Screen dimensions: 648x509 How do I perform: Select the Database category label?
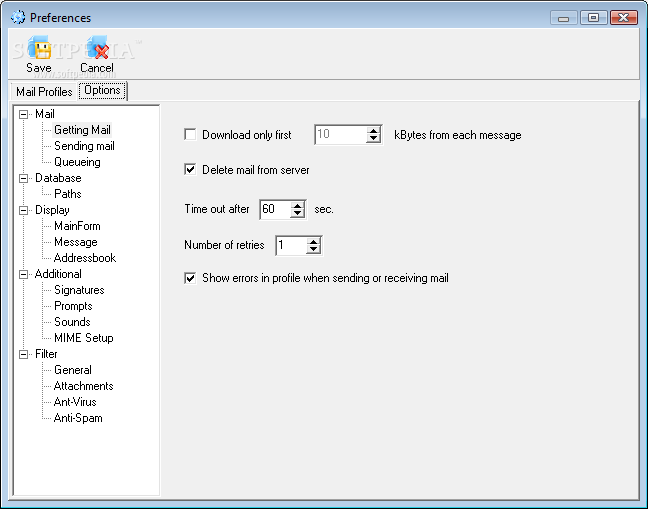coord(58,178)
